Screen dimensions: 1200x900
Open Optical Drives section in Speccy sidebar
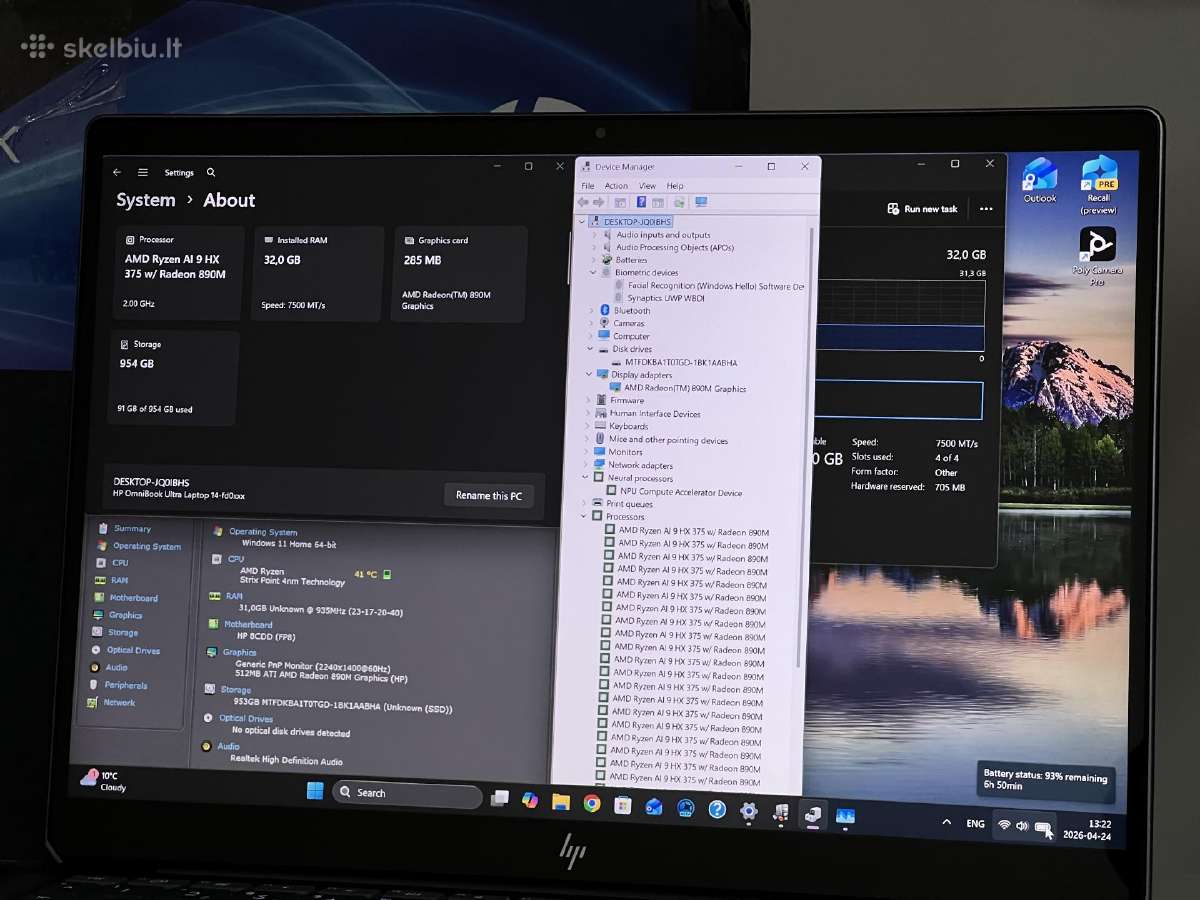(x=125, y=650)
